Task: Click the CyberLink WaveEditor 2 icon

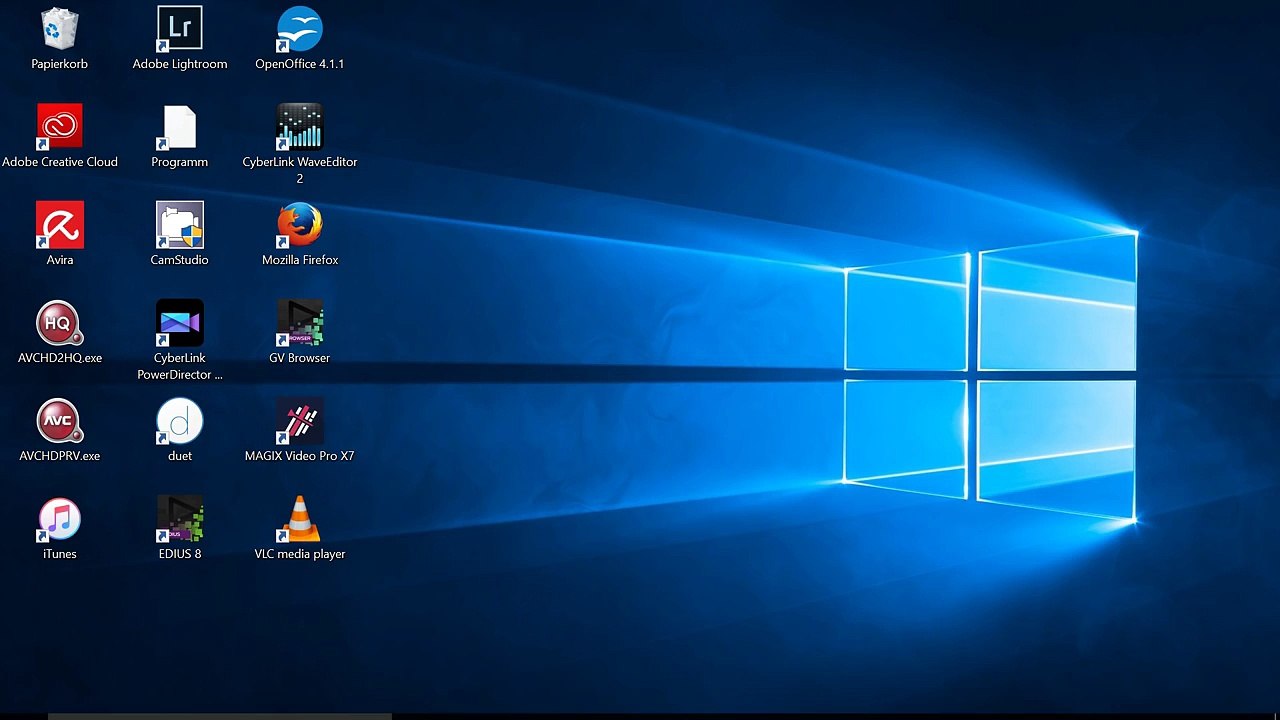Action: (300, 127)
